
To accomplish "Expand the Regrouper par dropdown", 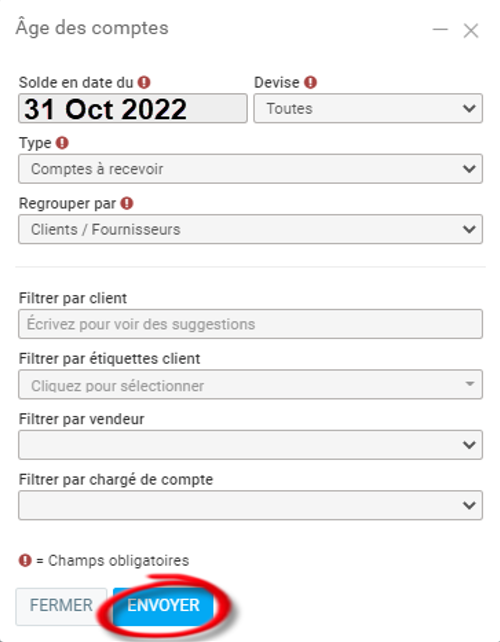I will (251, 229).
